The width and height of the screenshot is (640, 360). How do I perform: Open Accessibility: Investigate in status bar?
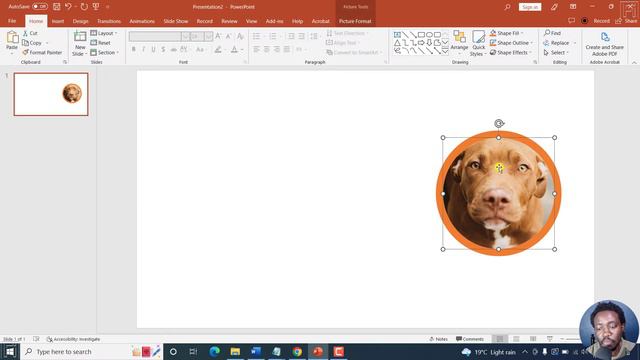pos(73,339)
